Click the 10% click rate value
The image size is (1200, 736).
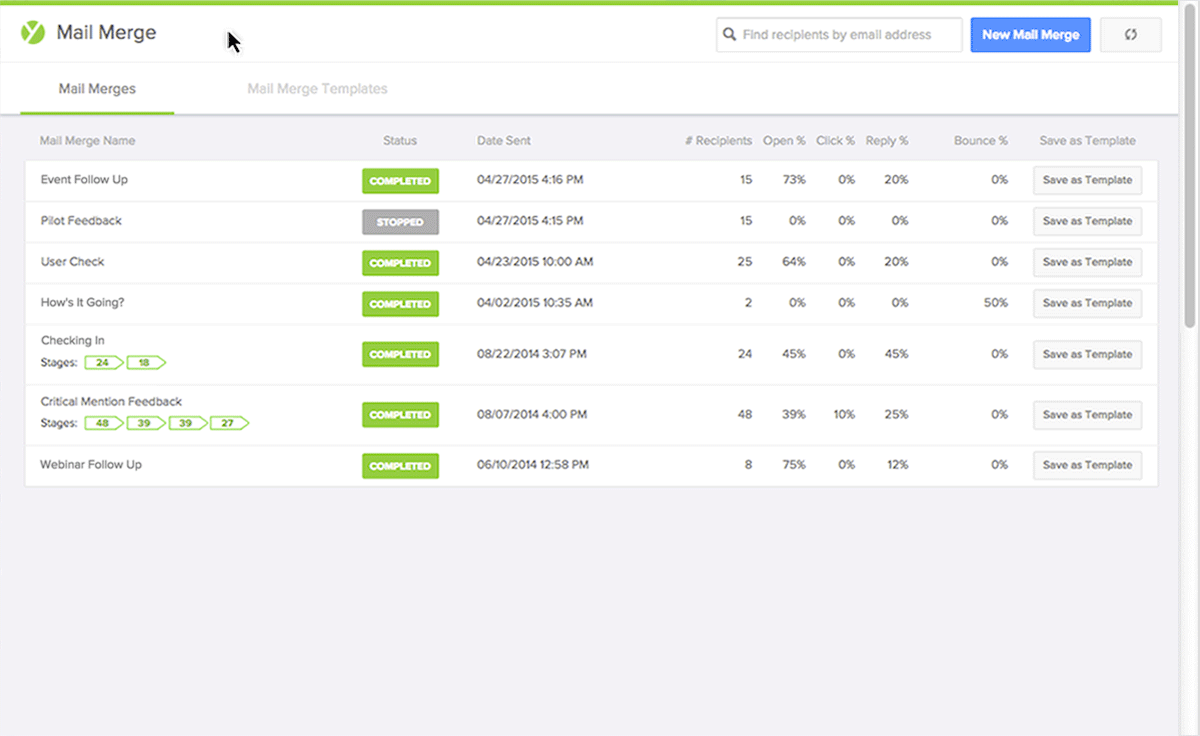click(x=844, y=415)
